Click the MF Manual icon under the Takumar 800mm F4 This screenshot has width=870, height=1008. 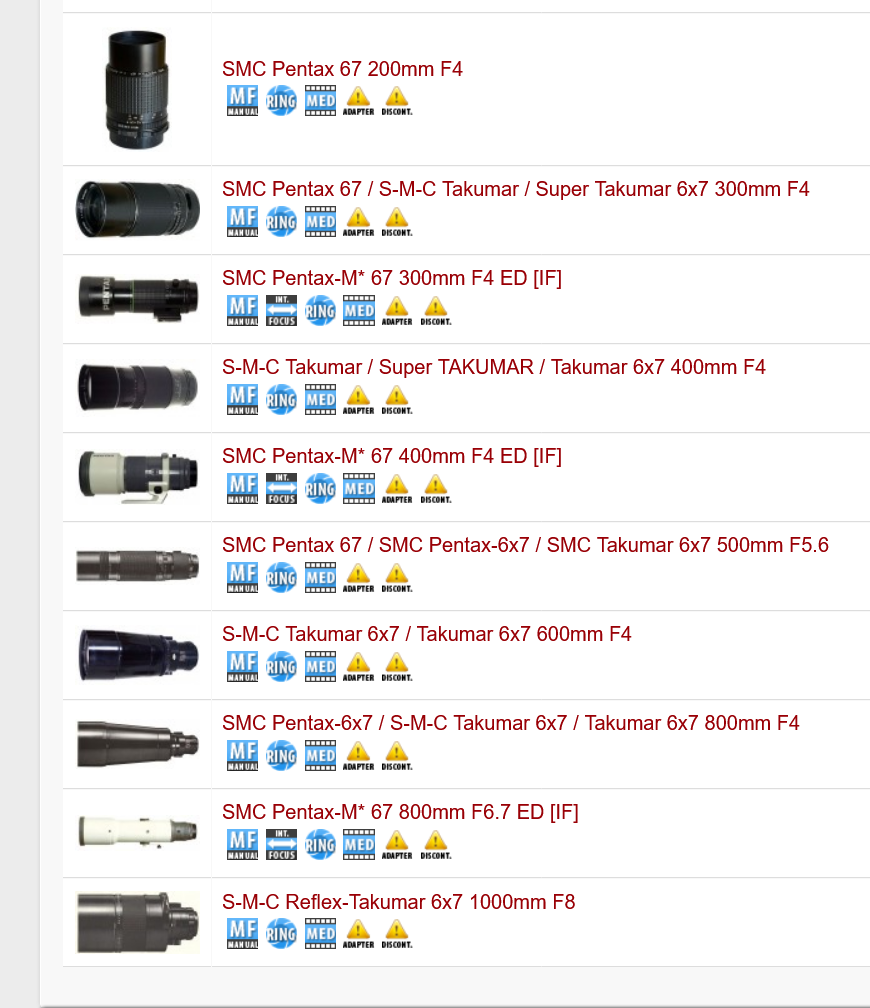242,755
